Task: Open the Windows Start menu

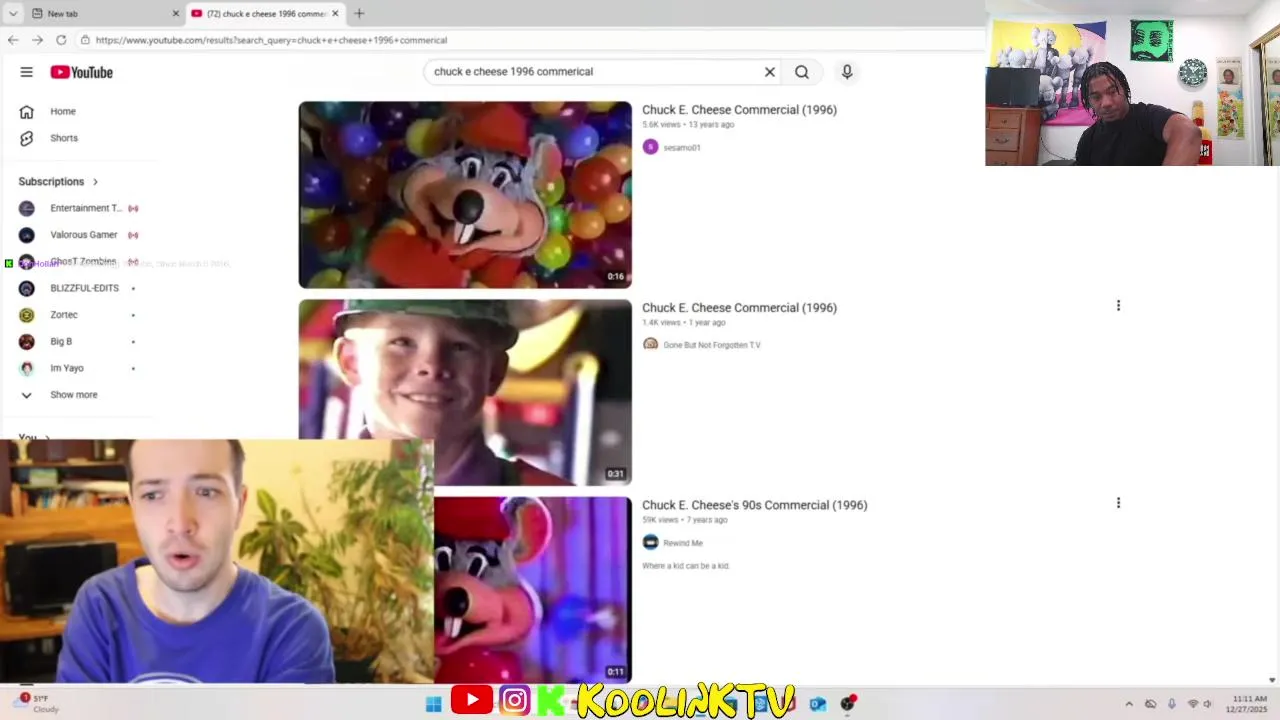Action: click(433, 704)
